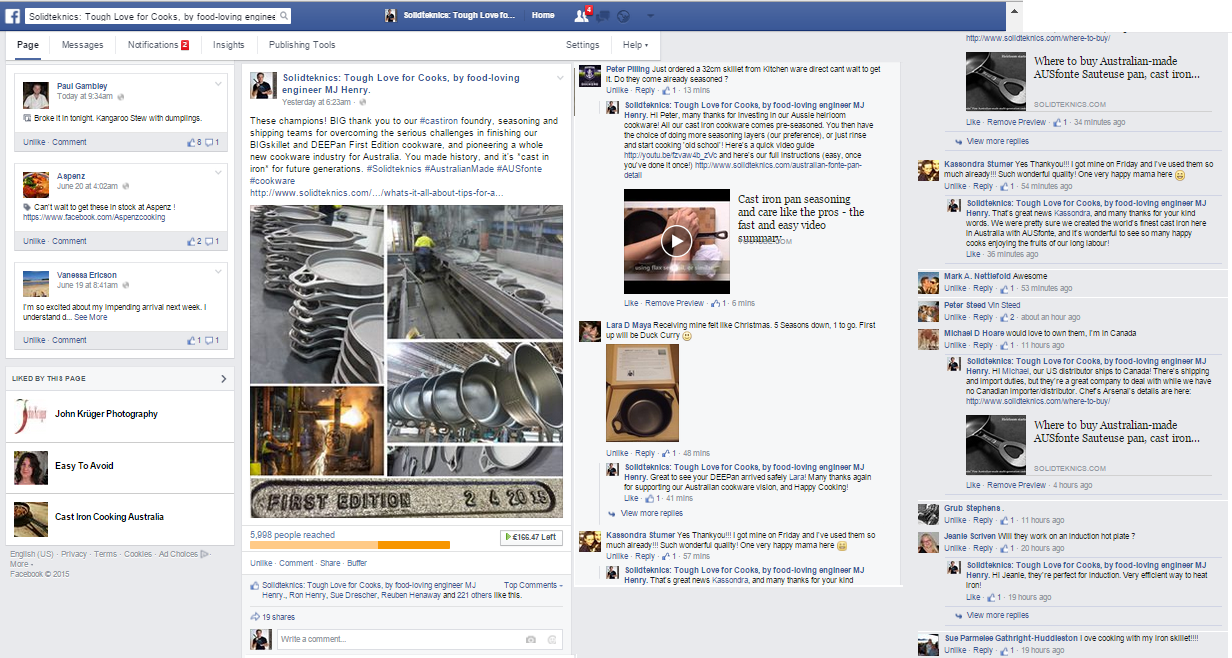Viewport: 1232px width, 658px height.
Task: Open the Messages tab
Action: (82, 45)
